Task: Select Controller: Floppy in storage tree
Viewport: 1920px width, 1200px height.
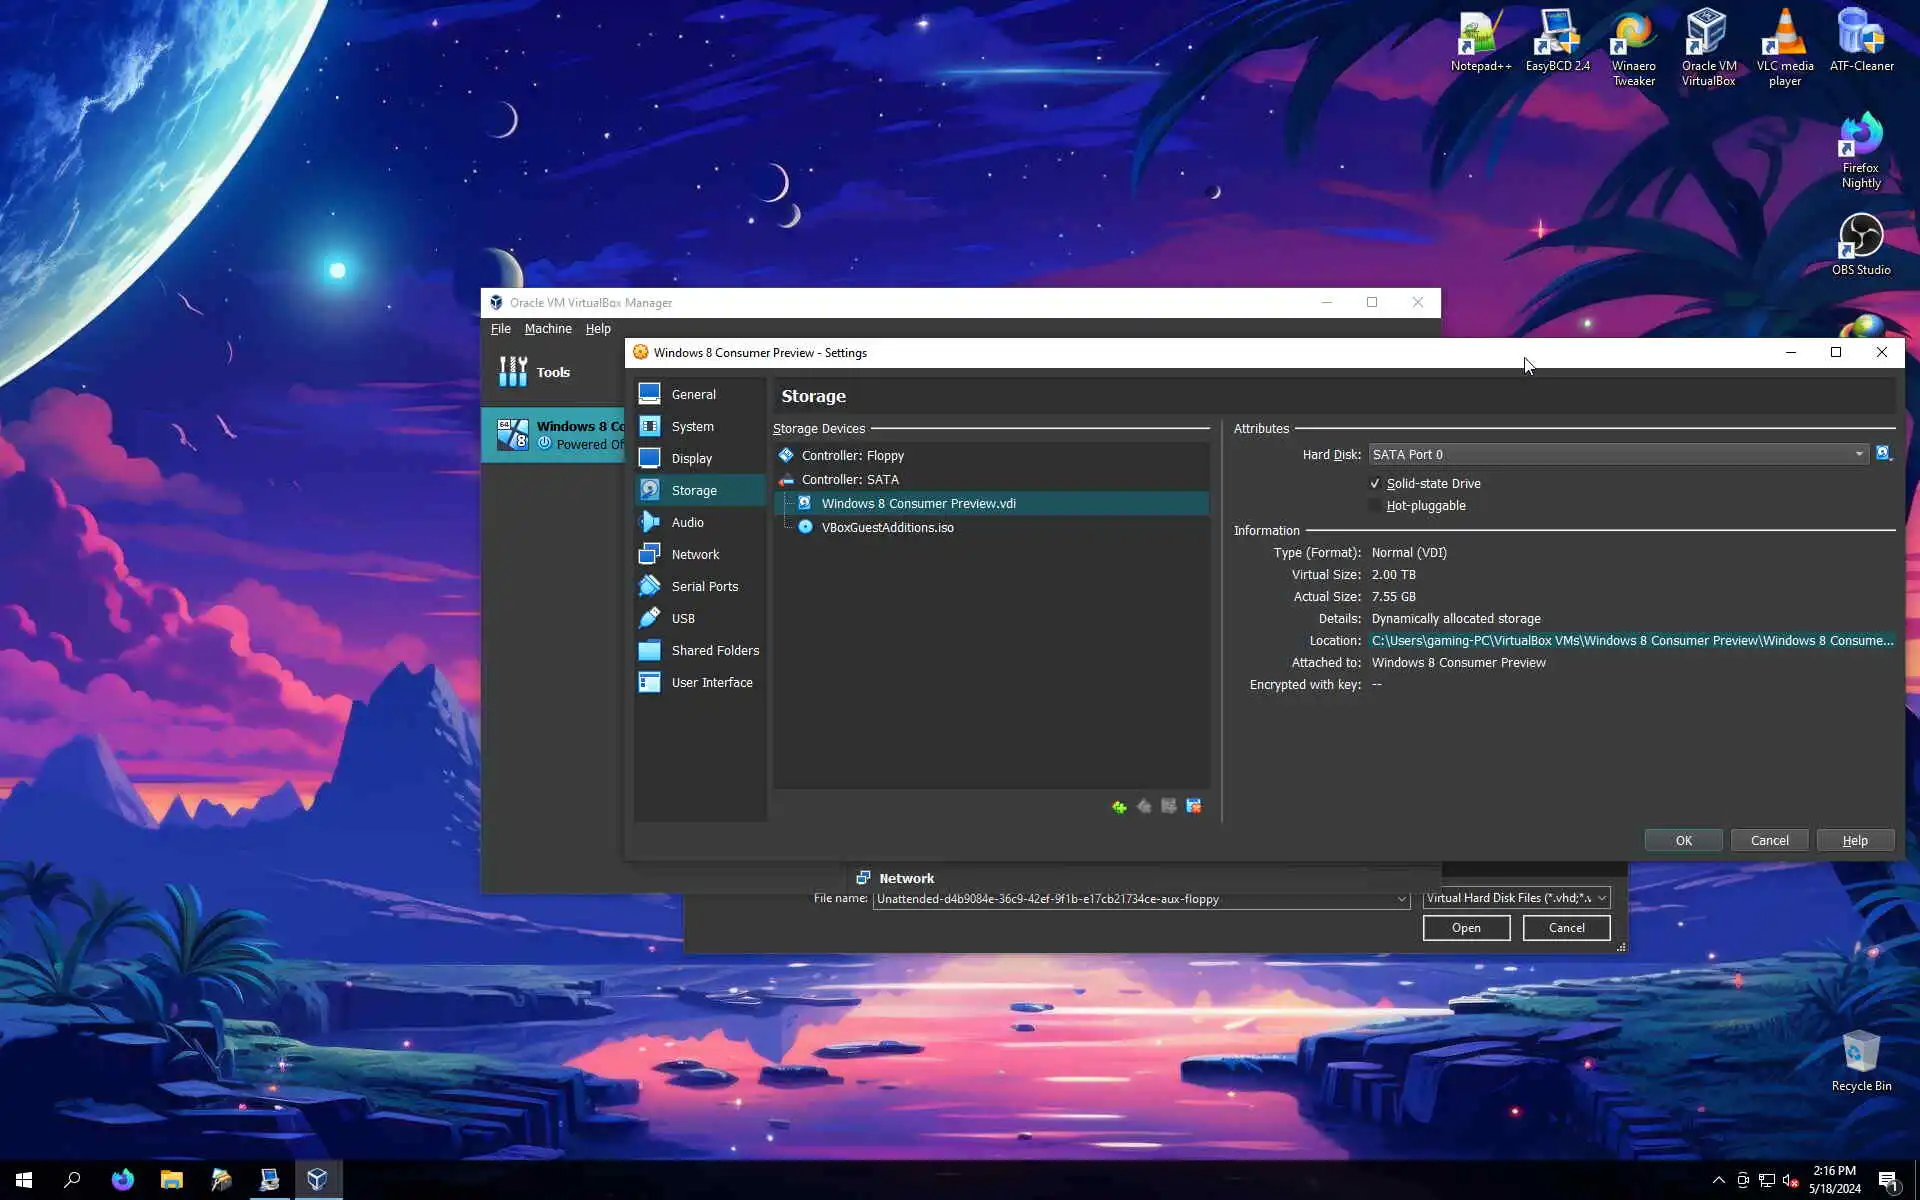Action: (852, 455)
